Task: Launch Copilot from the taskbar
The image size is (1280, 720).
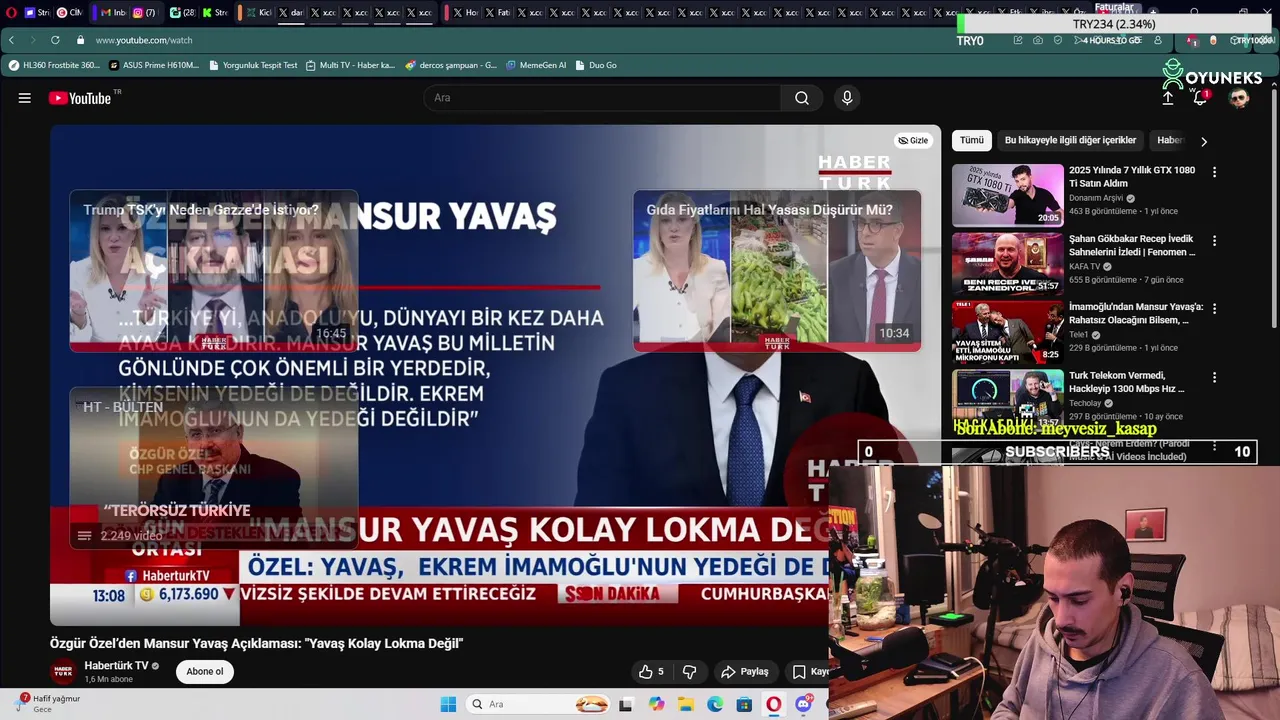Action: pyautogui.click(x=656, y=704)
